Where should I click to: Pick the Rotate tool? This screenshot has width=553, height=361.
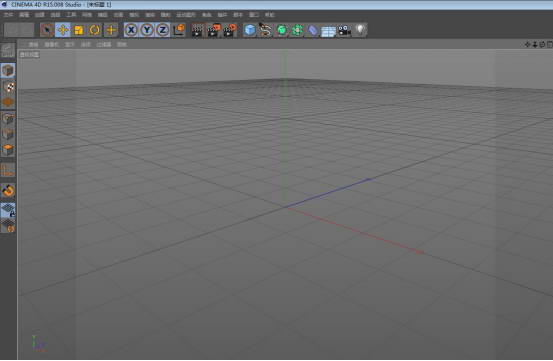95,30
